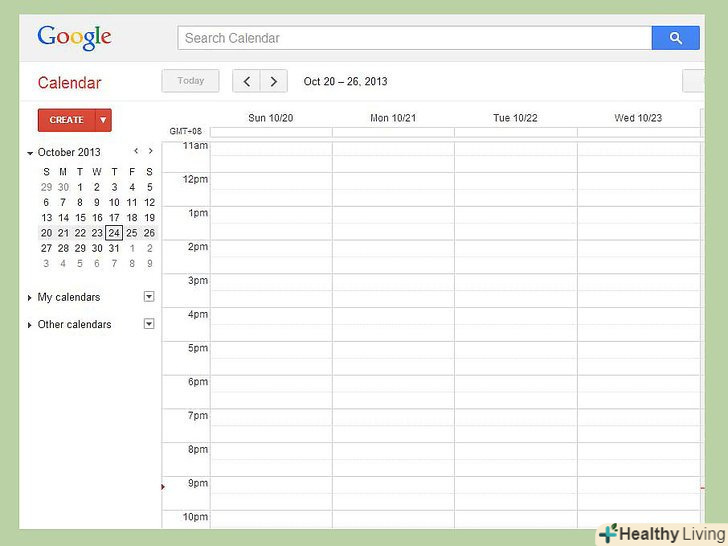Show next month in mini calendar
Viewport: 728px width, 546px height.
[150, 151]
